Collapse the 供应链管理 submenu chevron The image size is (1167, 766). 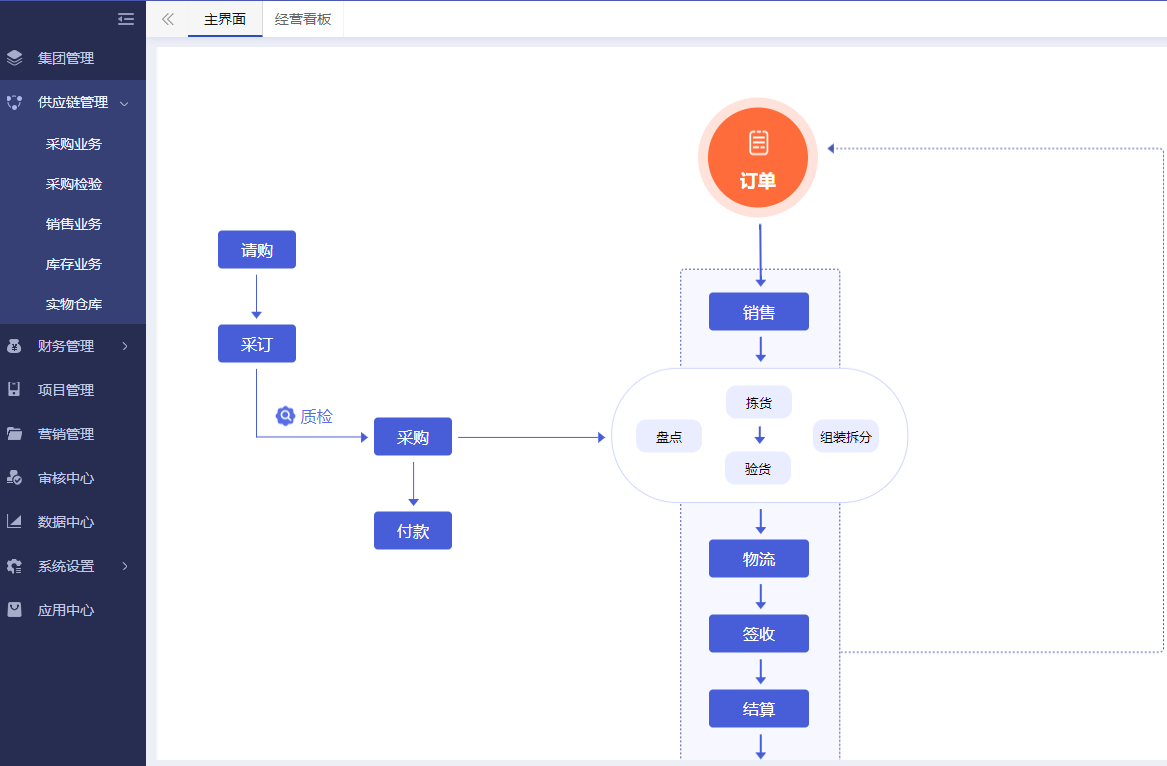pyautogui.click(x=124, y=103)
